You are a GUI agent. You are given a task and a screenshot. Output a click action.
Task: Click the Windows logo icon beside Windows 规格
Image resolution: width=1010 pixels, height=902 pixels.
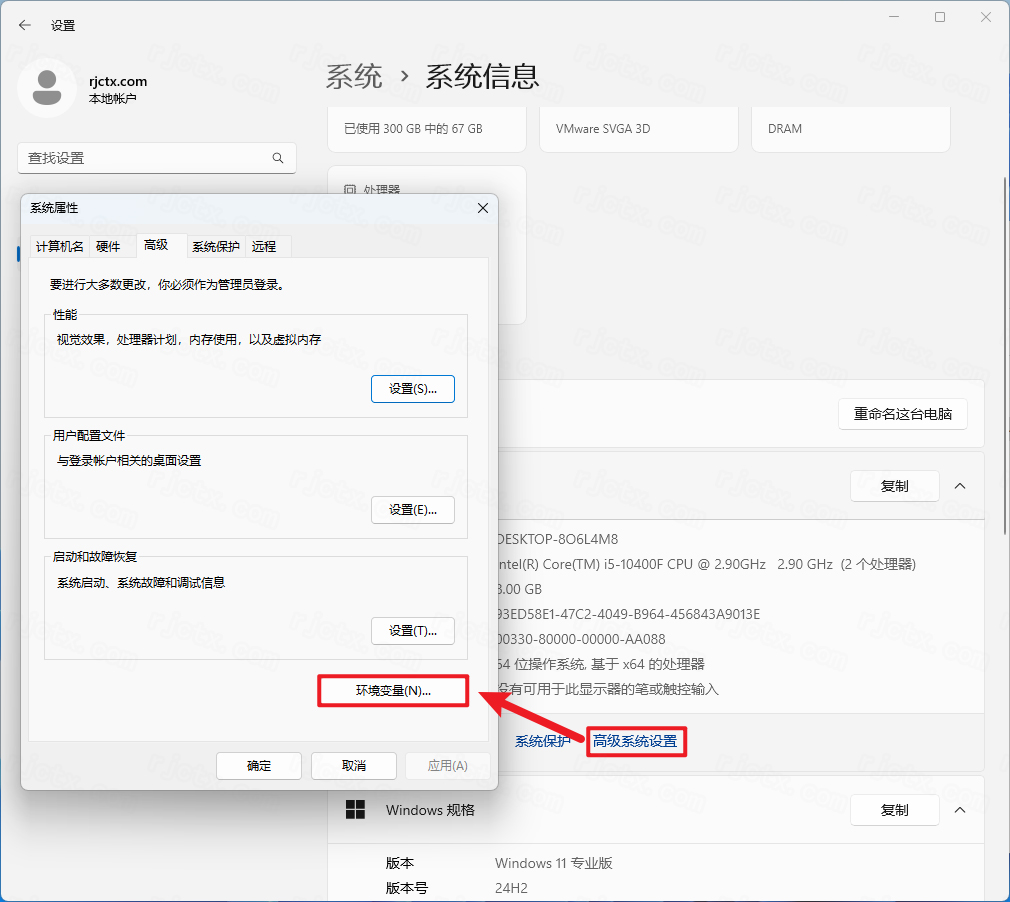[355, 809]
